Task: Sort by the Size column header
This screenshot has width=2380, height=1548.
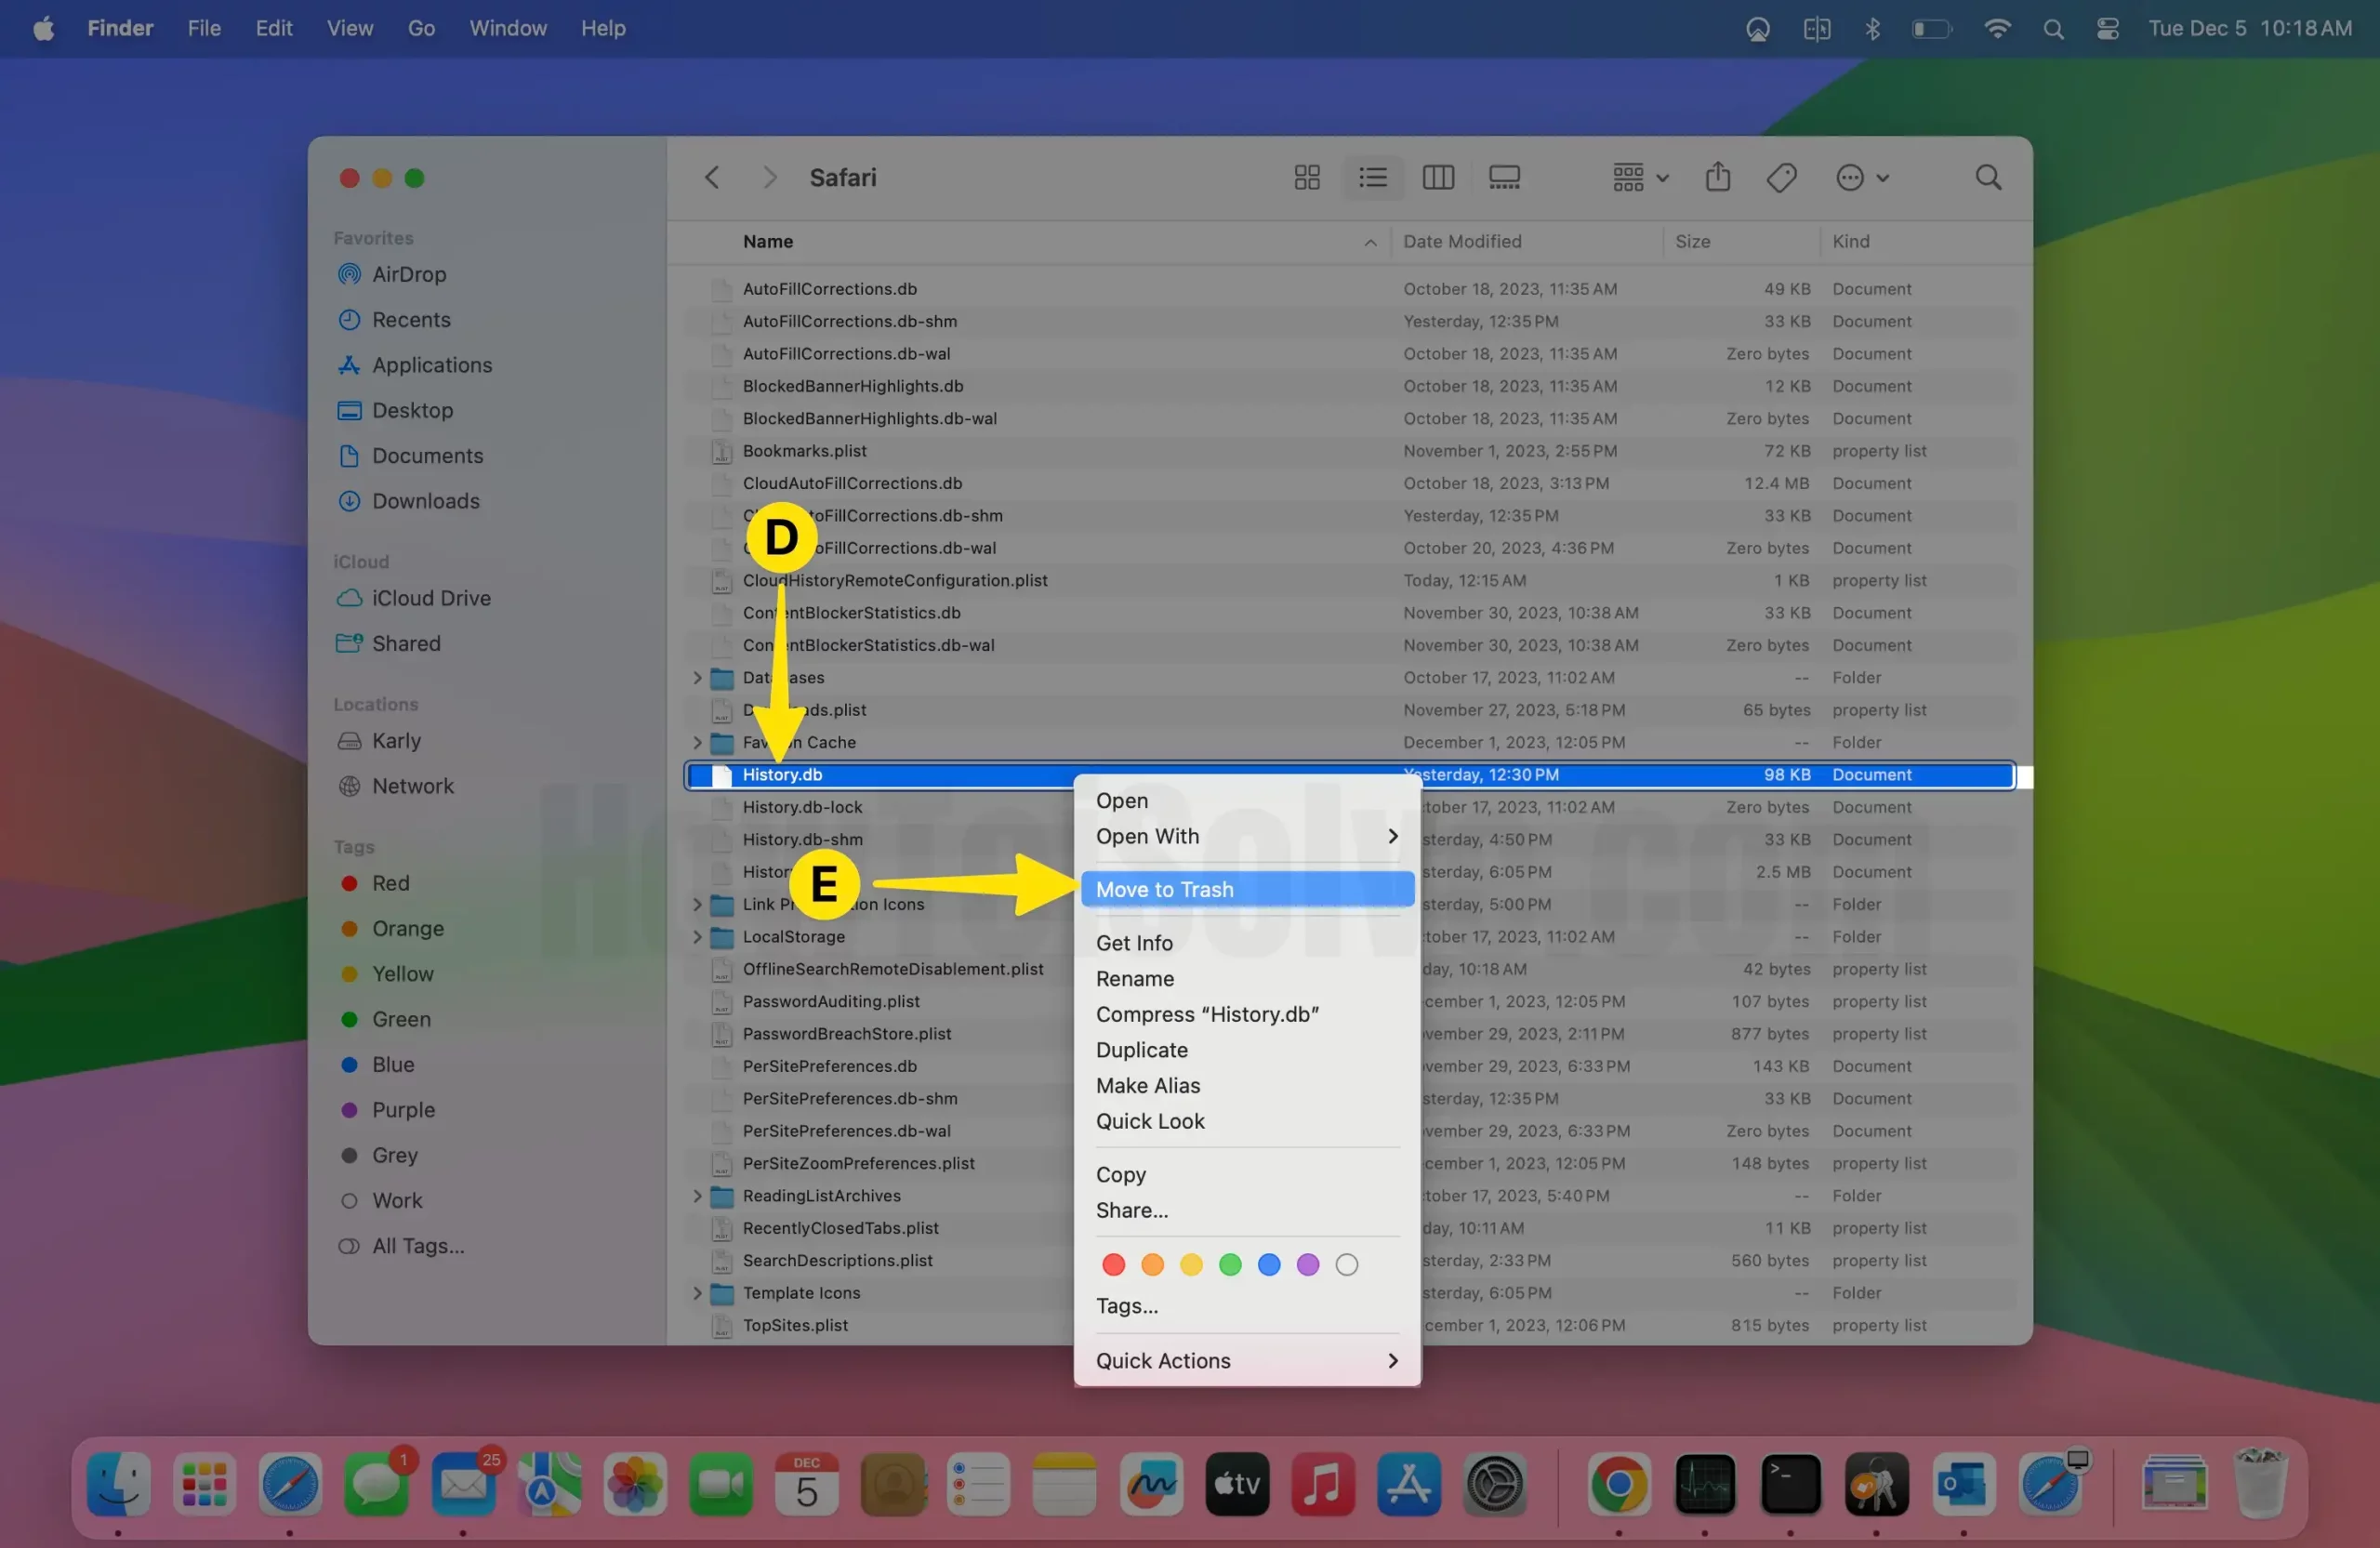Action: point(1741,241)
